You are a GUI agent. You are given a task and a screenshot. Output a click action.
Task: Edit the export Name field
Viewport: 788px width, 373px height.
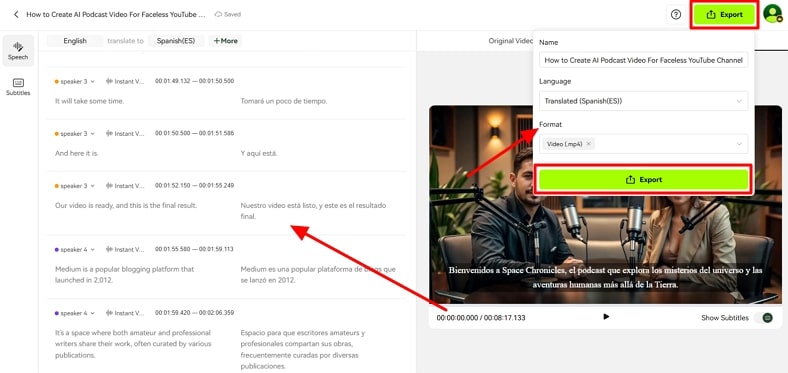pos(643,60)
